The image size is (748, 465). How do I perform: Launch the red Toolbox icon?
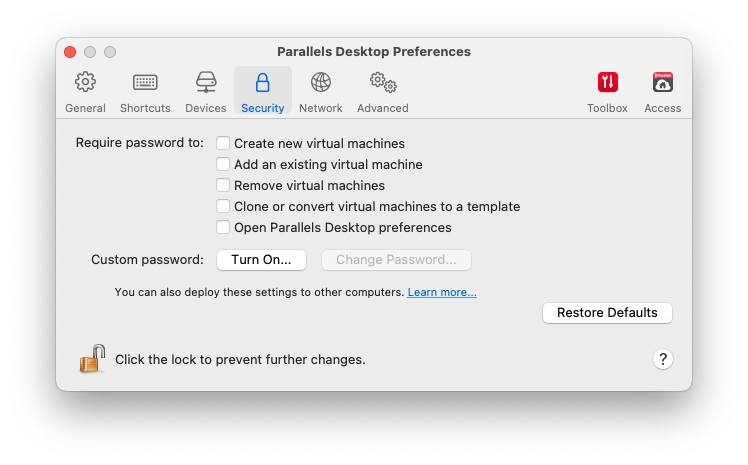coord(608,82)
